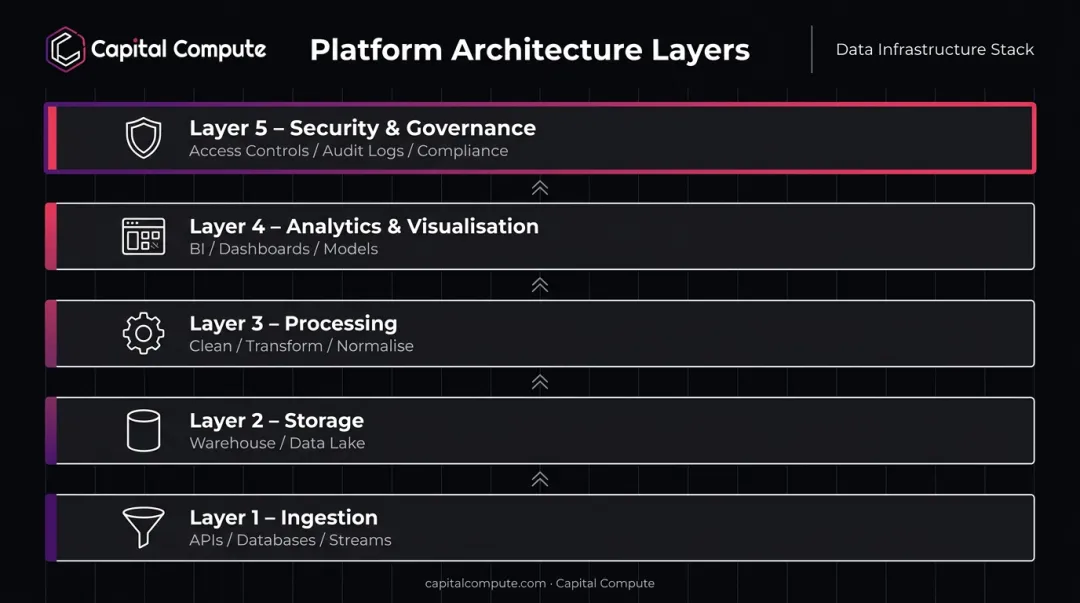
Task: Click the up chevron between Layer 4 and Layer 5
Action: point(540,188)
